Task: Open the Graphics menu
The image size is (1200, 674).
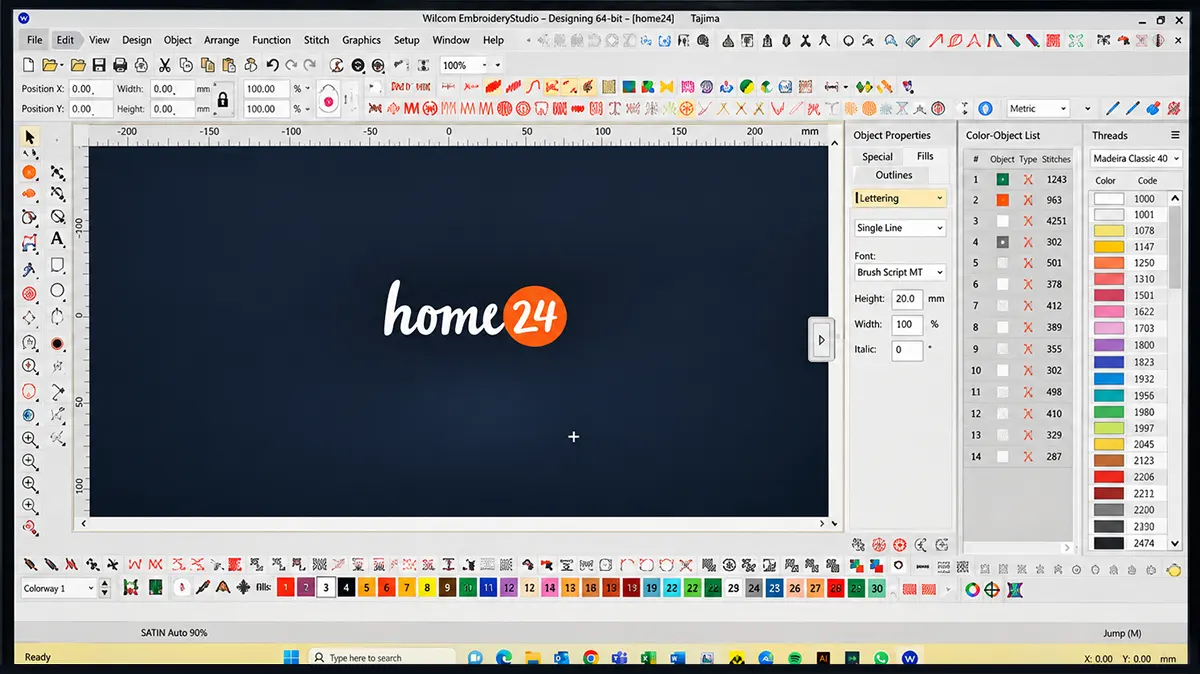Action: 361,40
